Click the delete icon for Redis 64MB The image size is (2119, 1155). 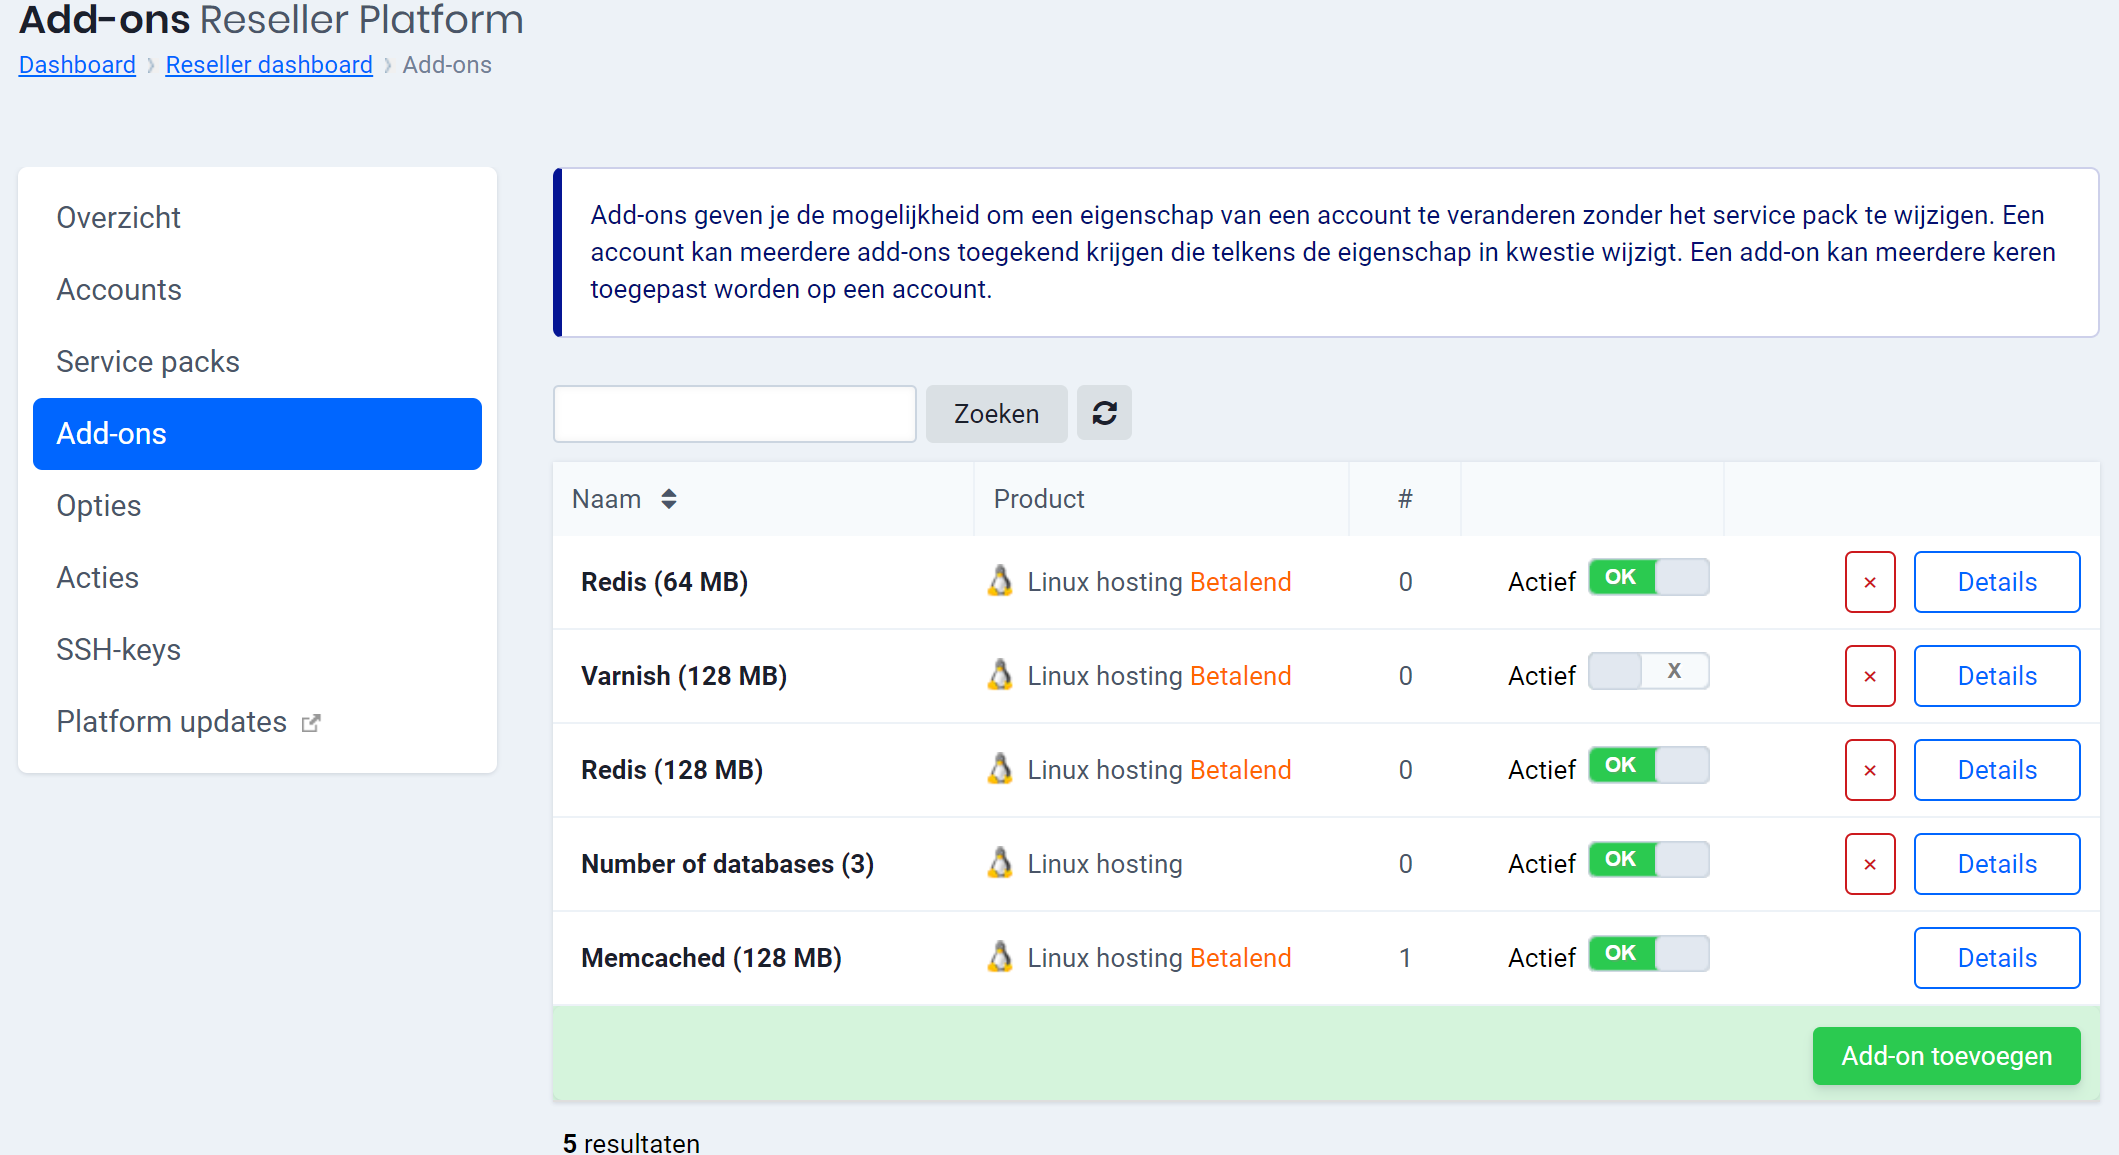click(1867, 580)
